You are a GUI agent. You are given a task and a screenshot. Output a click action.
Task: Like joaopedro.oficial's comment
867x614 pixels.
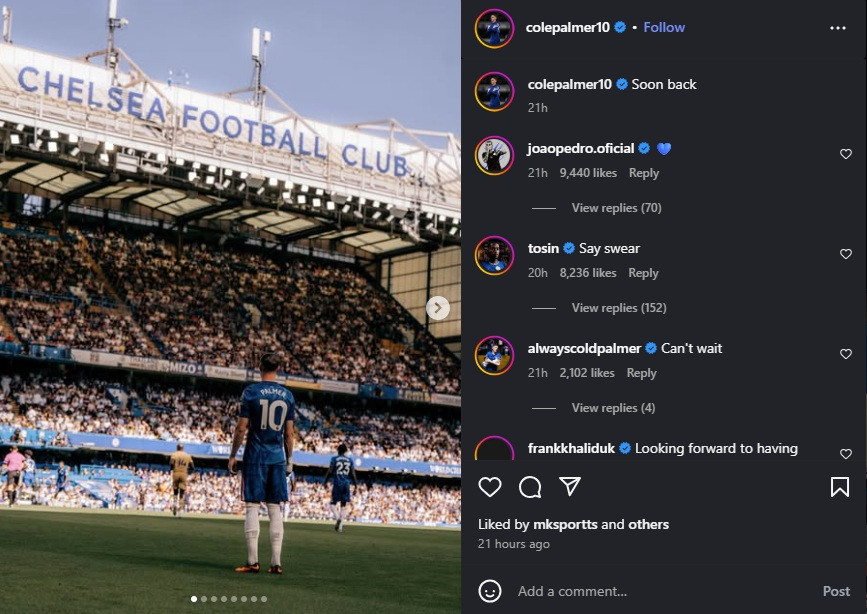click(x=846, y=154)
